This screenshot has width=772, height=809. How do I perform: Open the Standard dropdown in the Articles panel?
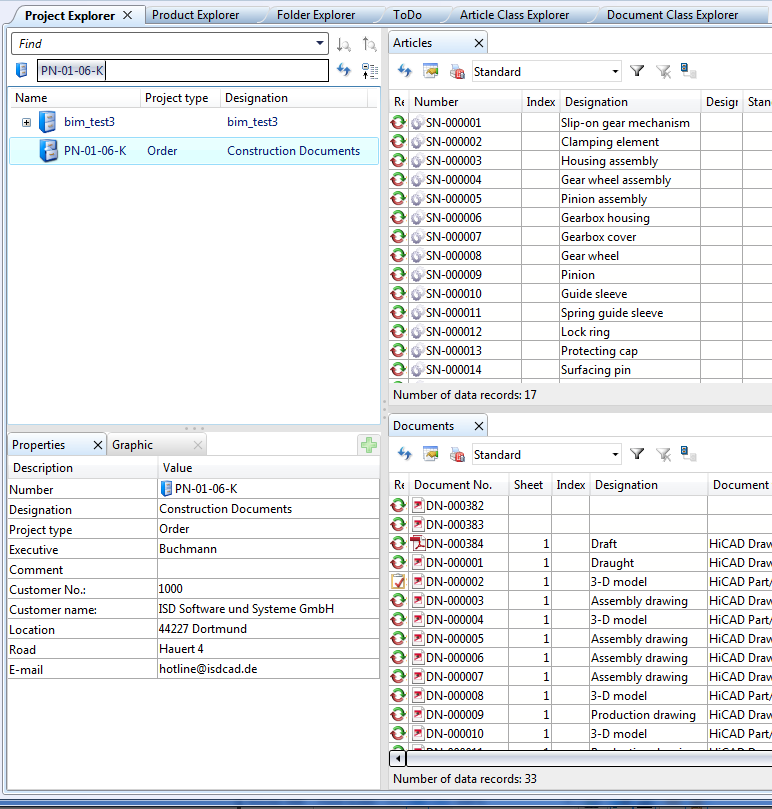click(x=614, y=72)
